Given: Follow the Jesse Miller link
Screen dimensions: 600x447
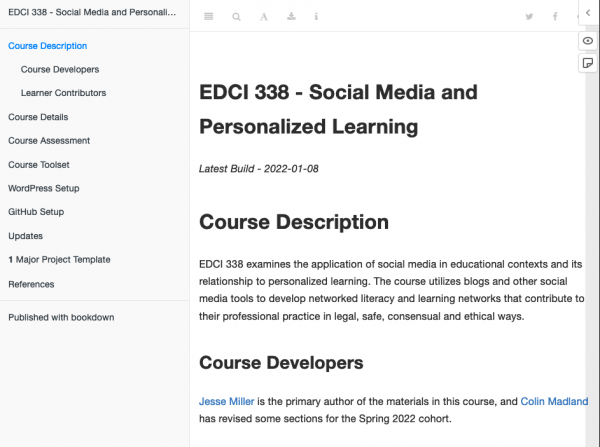Looking at the screenshot, I should [227, 401].
